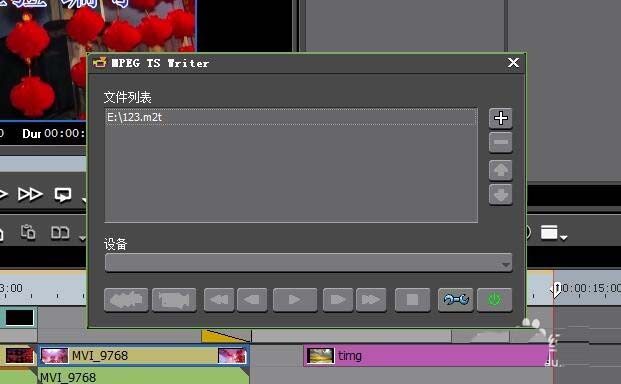Click the camcorder icon in the dialog
Screen dimensions: 621x384
tap(174, 300)
